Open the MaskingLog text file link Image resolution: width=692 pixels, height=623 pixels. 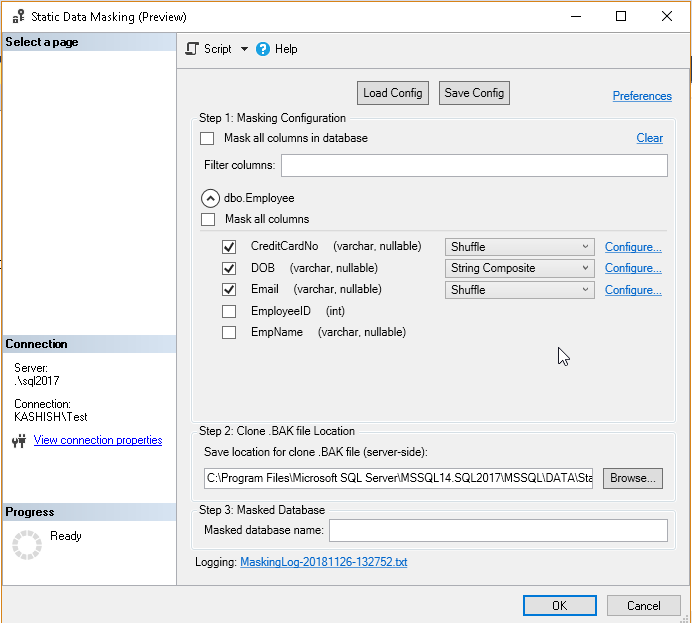coord(323,562)
